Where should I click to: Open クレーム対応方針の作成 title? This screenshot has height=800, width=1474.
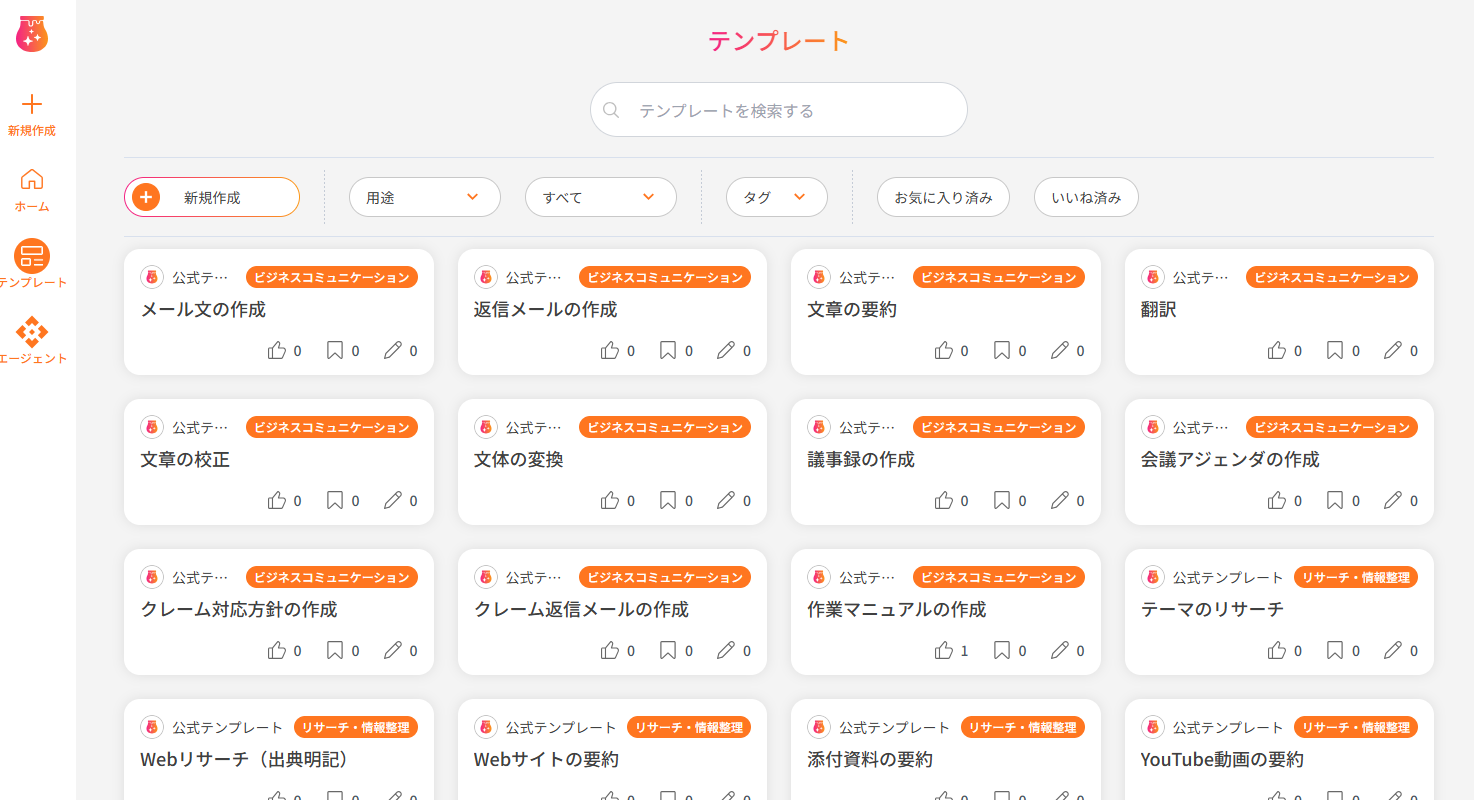click(239, 610)
